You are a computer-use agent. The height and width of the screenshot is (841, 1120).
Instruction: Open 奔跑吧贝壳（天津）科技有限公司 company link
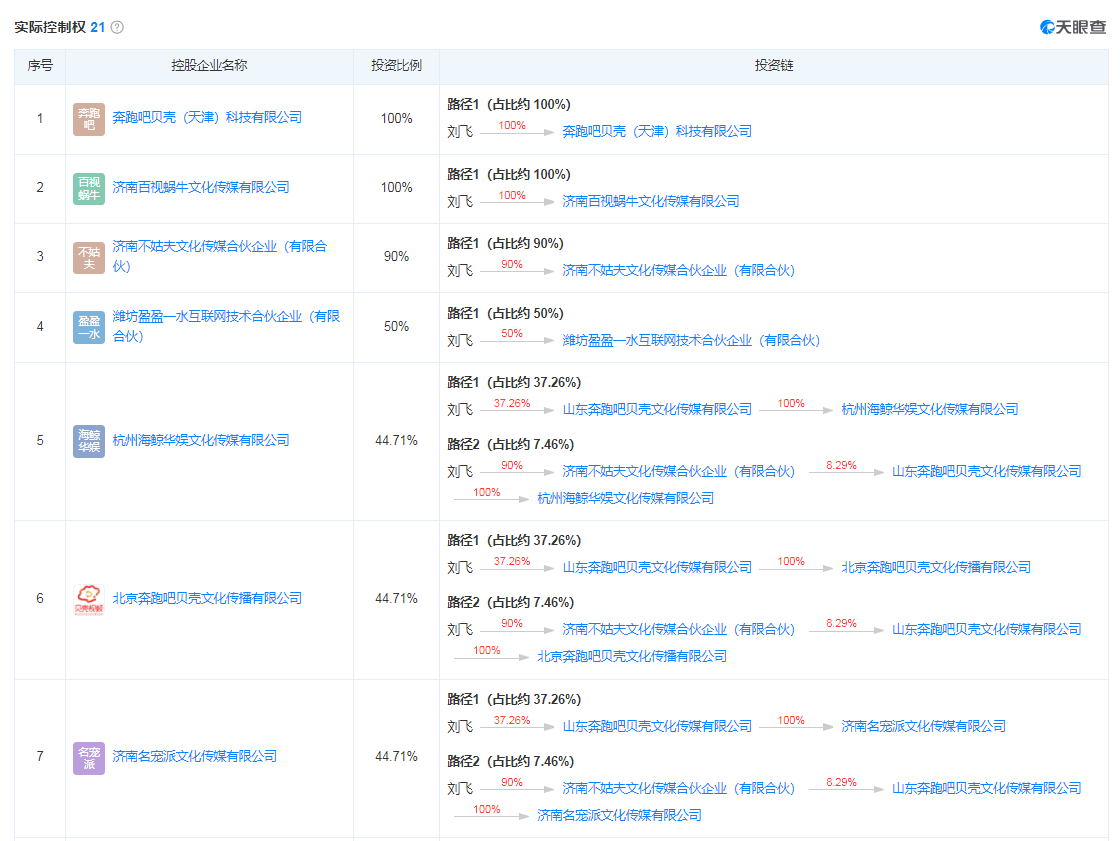coord(205,117)
